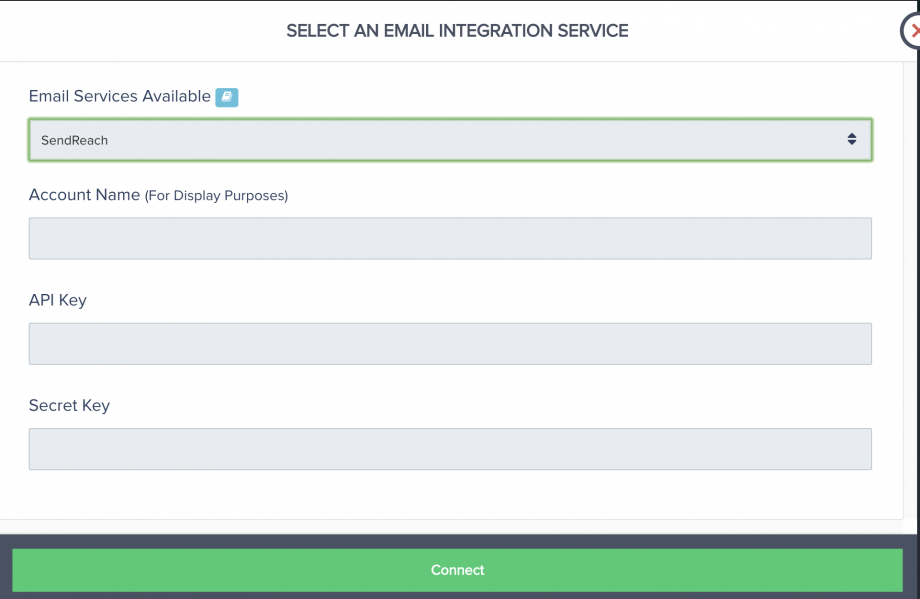
Task: Open the Email Services Available dropdown
Action: [450, 140]
